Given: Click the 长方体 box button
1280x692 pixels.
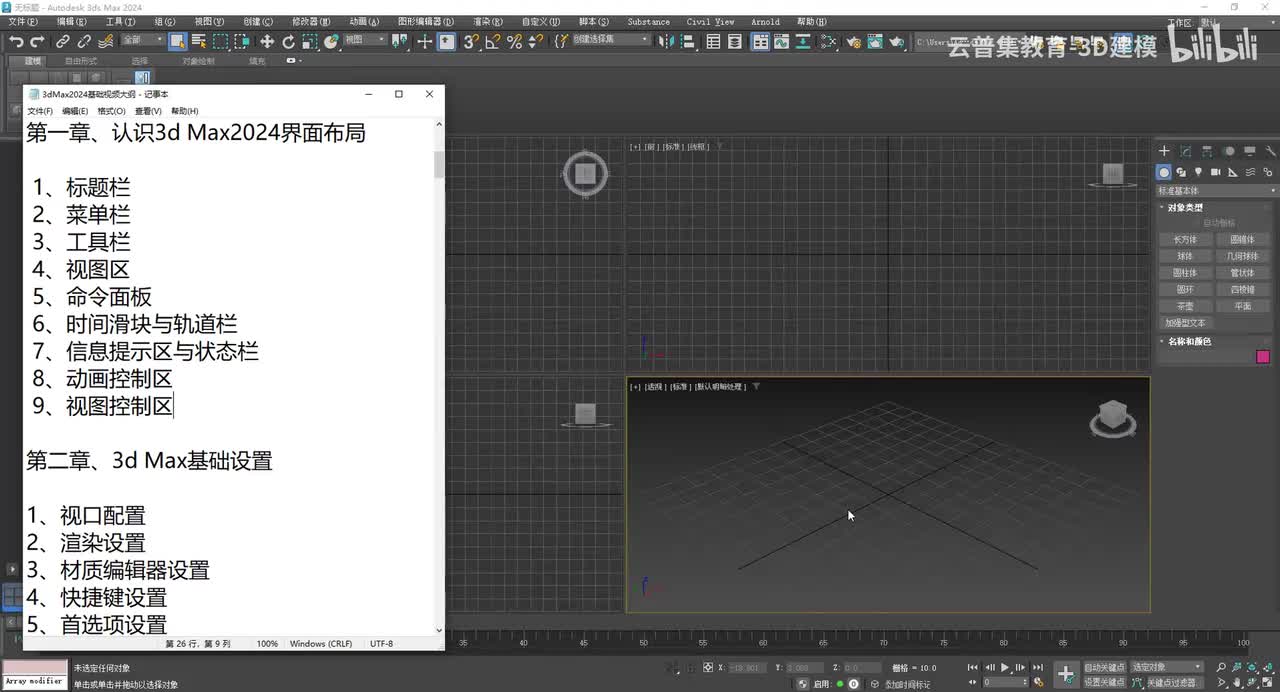Looking at the screenshot, I should point(1185,239).
